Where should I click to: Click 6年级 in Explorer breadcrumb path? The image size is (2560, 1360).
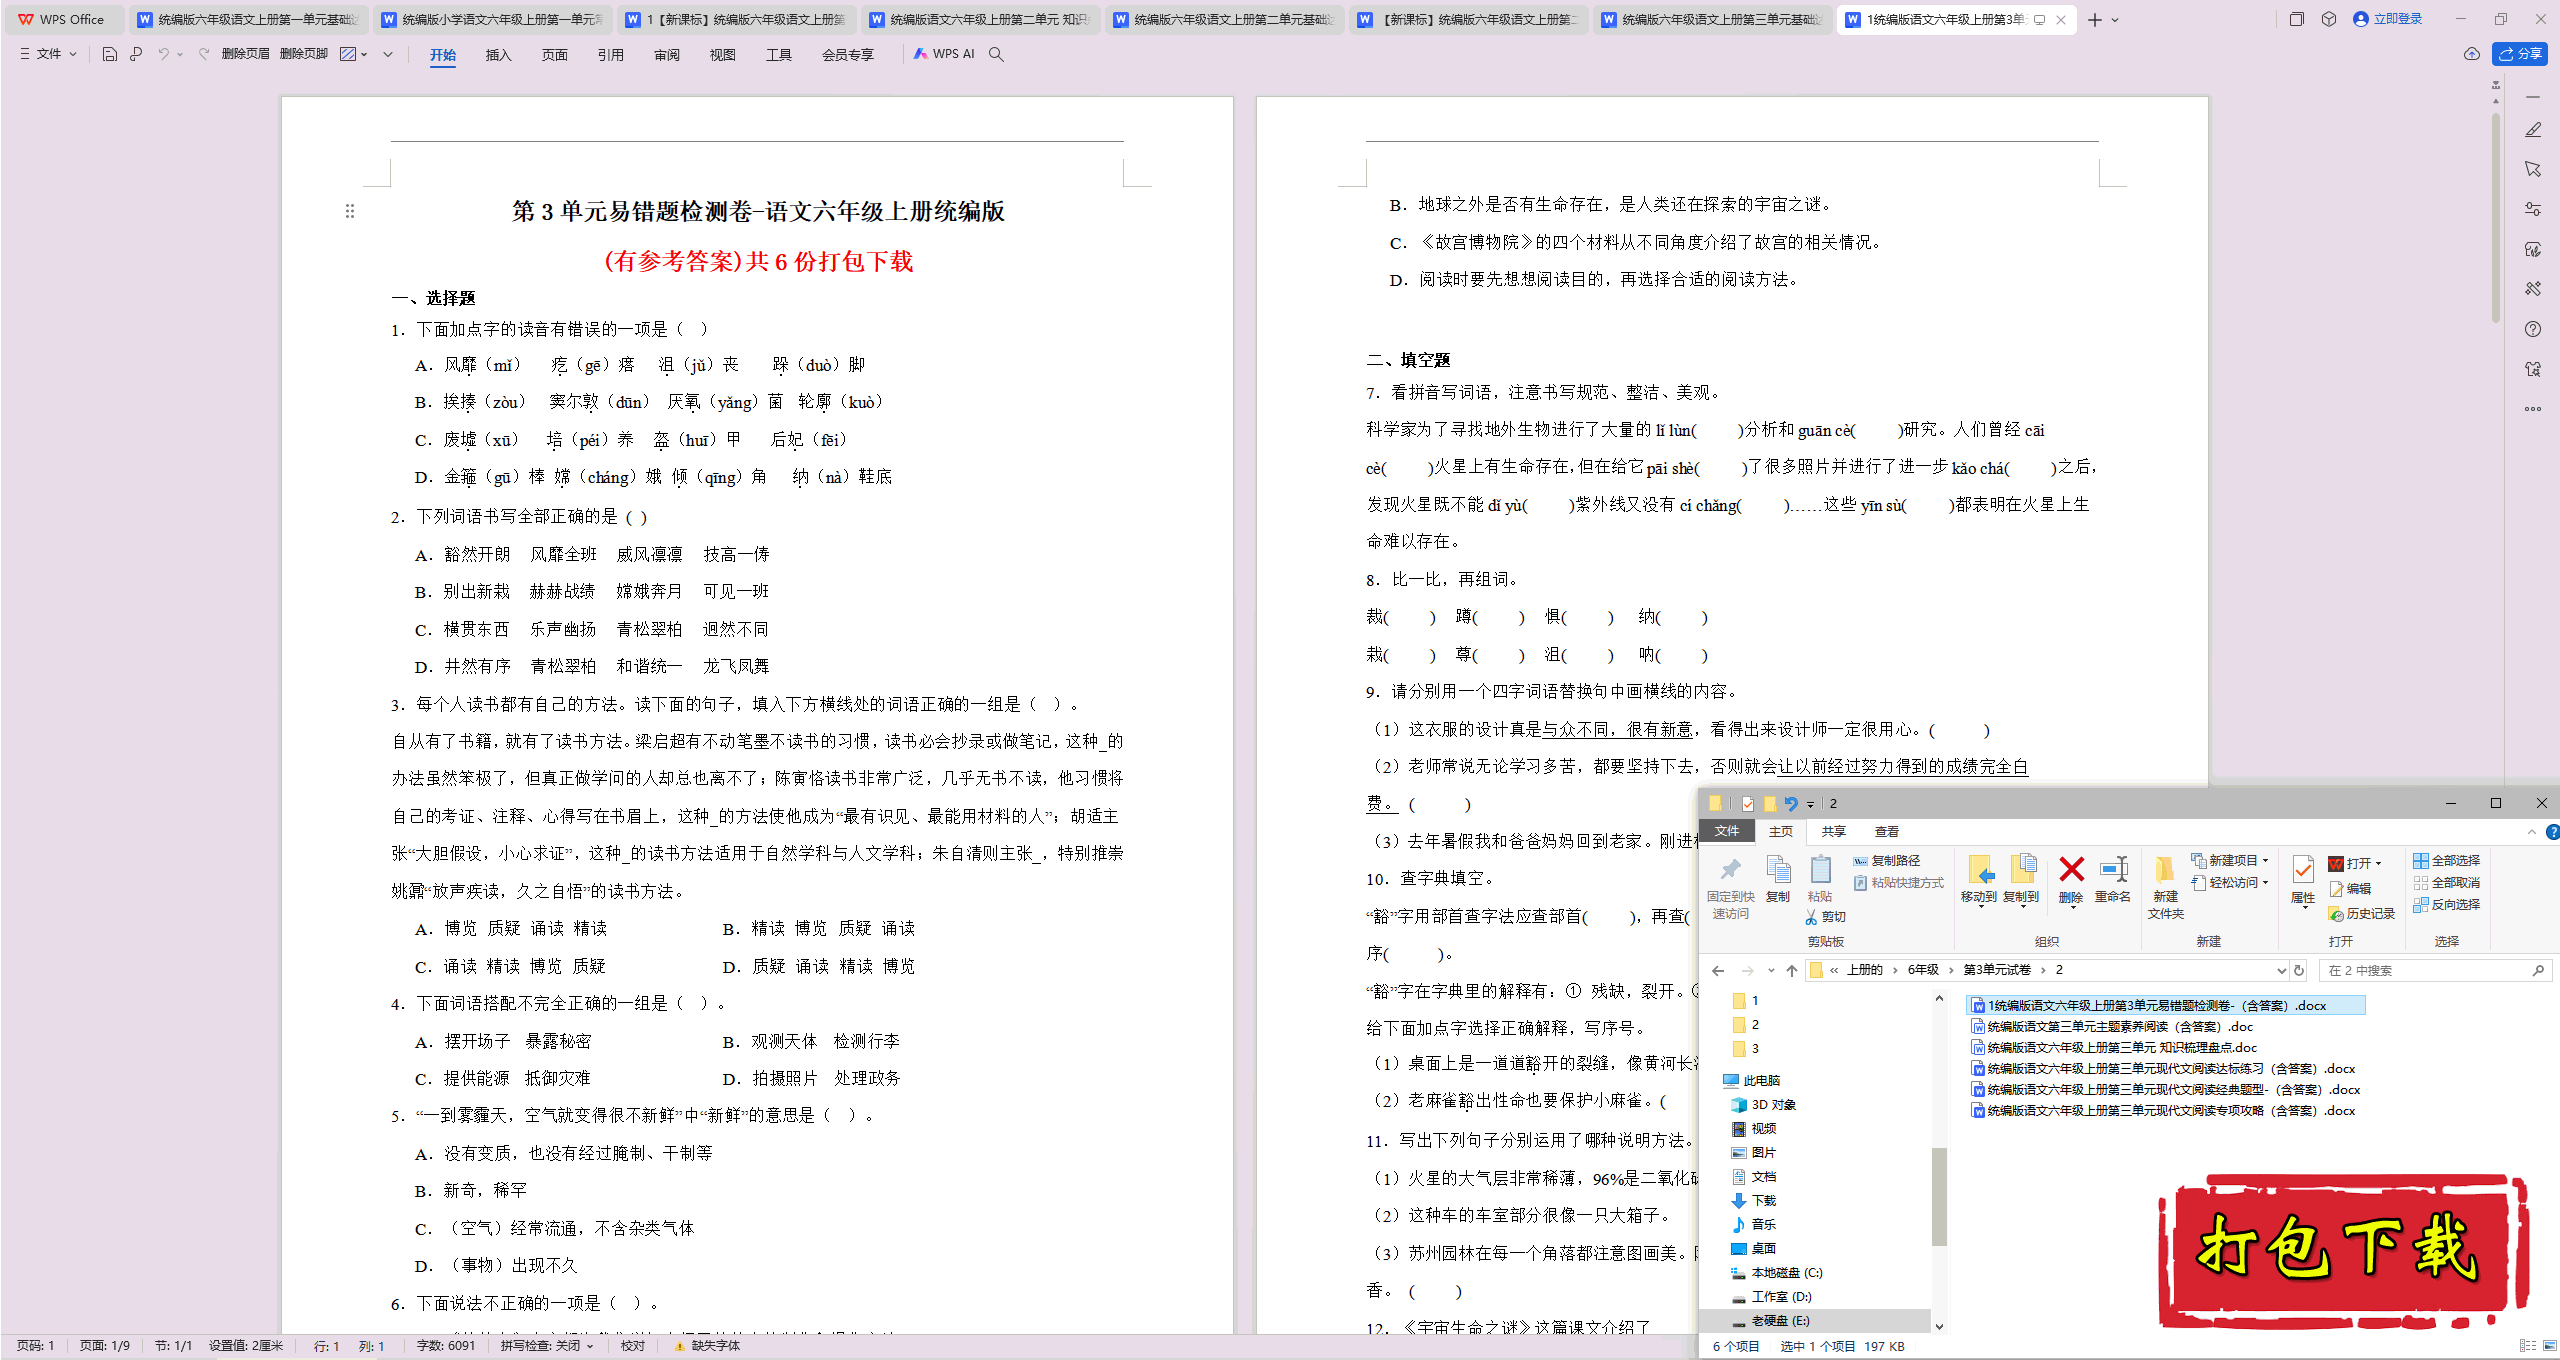click(1923, 970)
